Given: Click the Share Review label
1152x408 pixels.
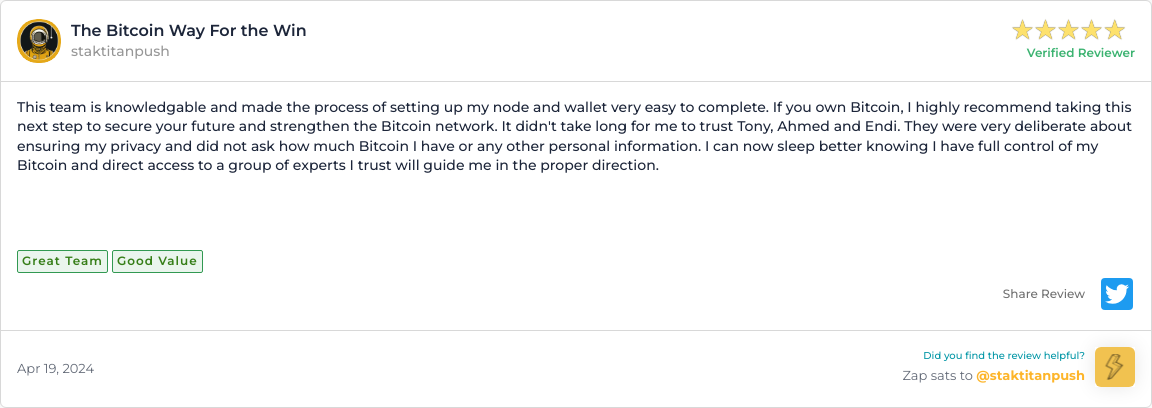Looking at the screenshot, I should [x=1043, y=294].
